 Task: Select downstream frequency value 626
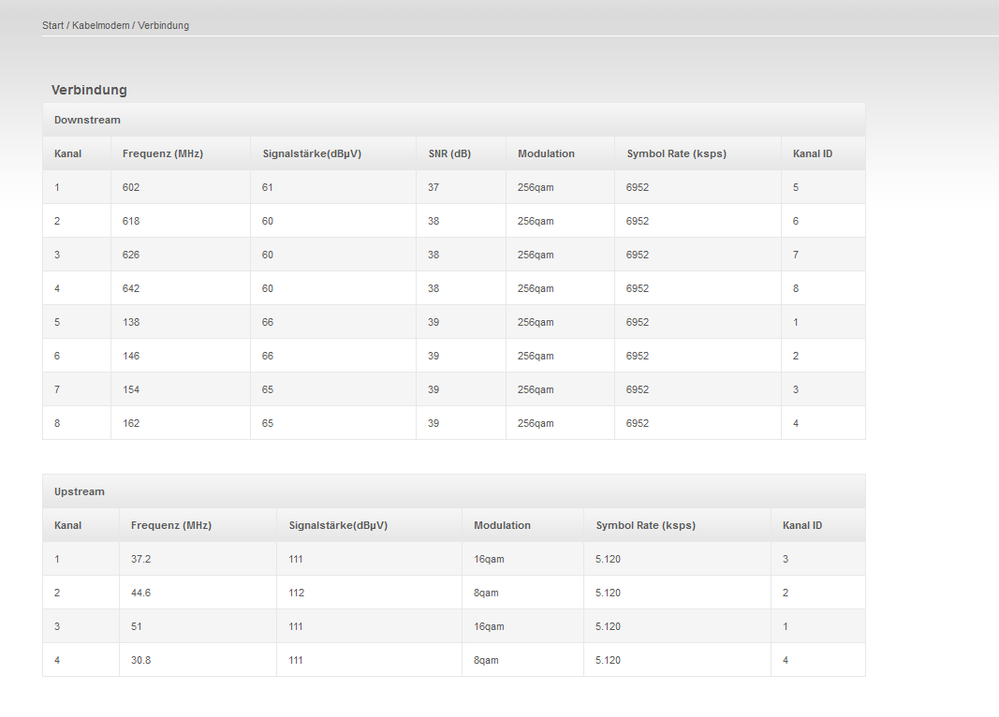point(131,255)
